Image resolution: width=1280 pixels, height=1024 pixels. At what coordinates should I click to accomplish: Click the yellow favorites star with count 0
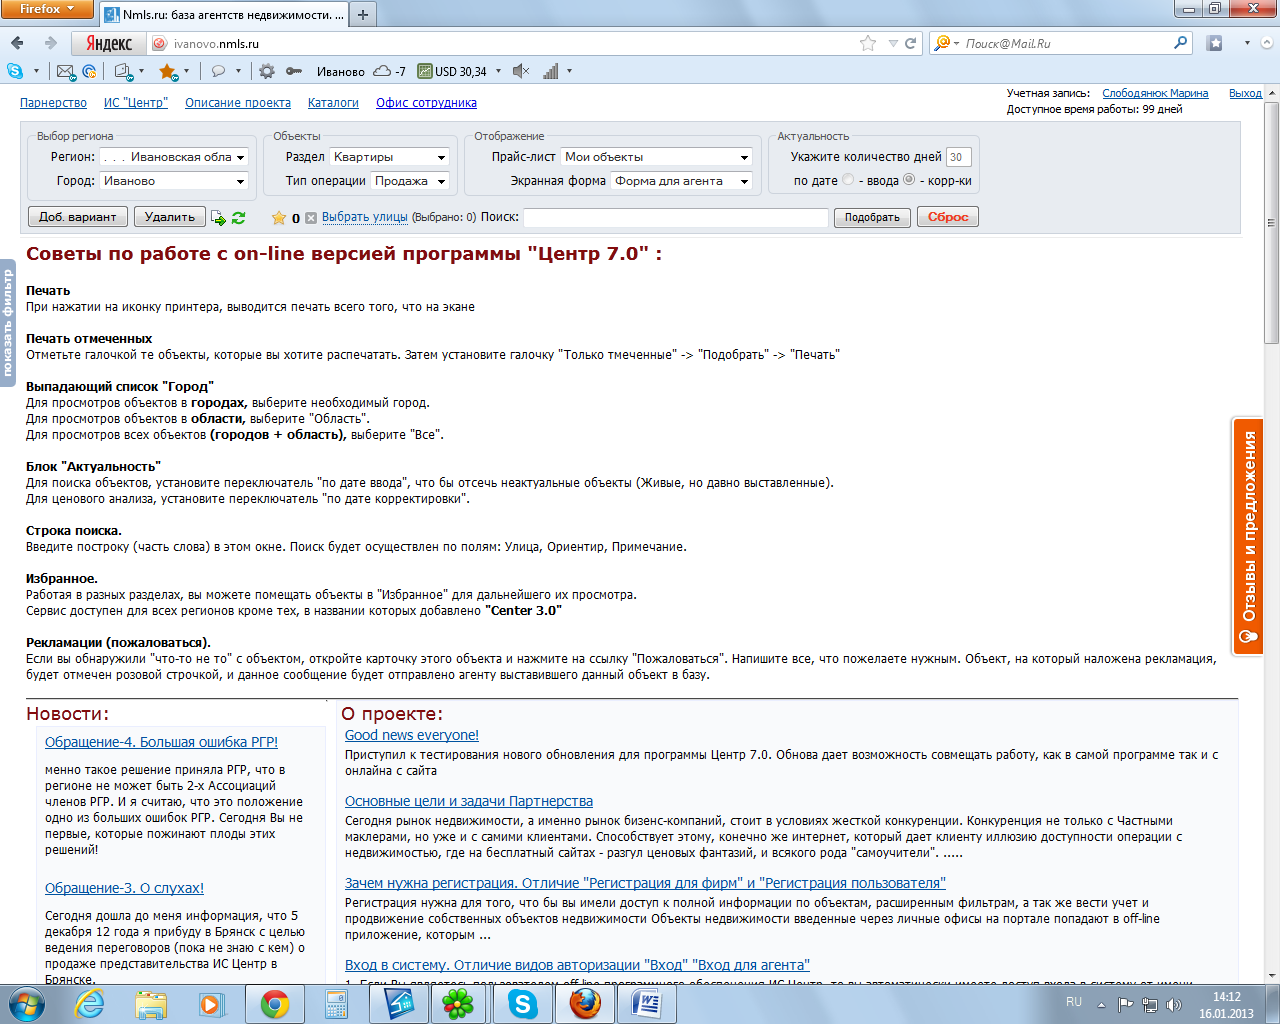(279, 217)
